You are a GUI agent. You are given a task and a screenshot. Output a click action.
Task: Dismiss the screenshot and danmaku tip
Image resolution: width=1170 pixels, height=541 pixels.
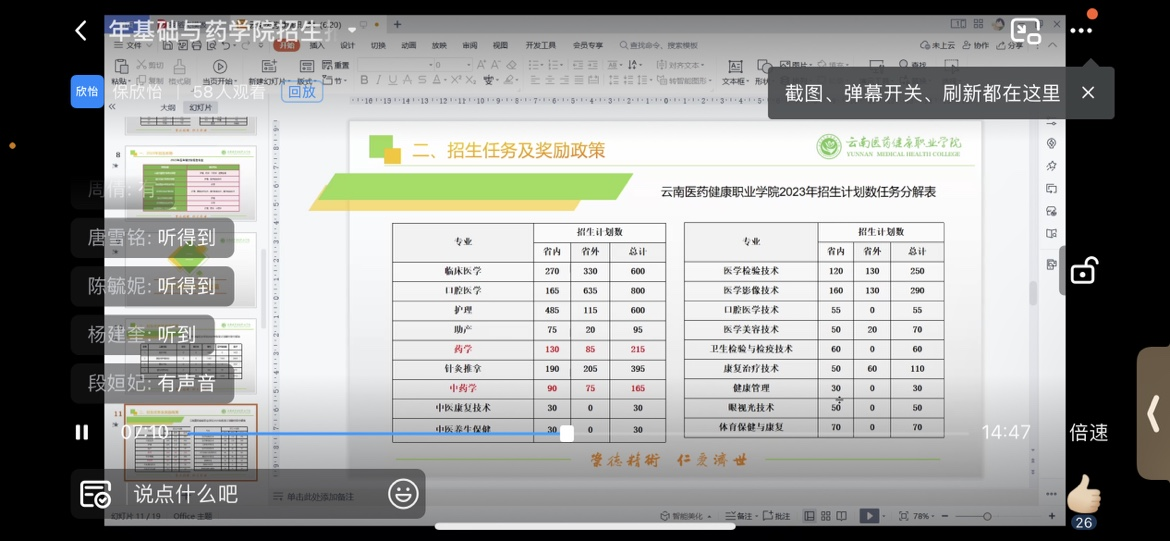point(1088,93)
